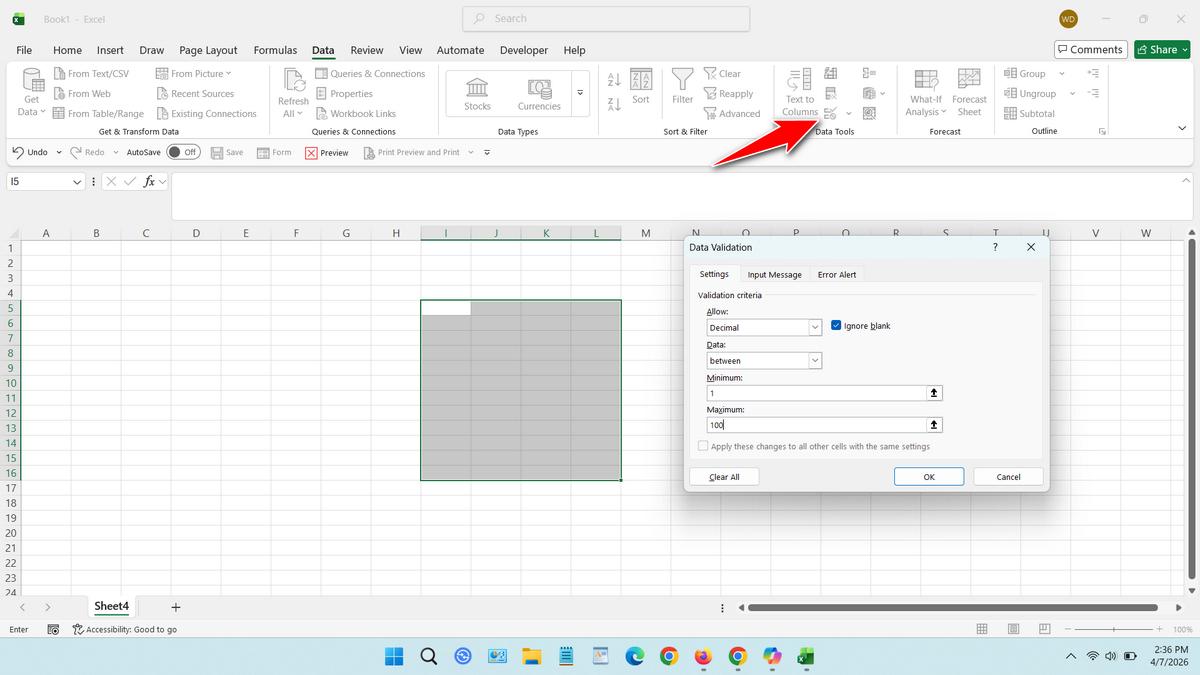This screenshot has height=675, width=1200.
Task: Expand the Name Box dropdown
Action: click(78, 182)
